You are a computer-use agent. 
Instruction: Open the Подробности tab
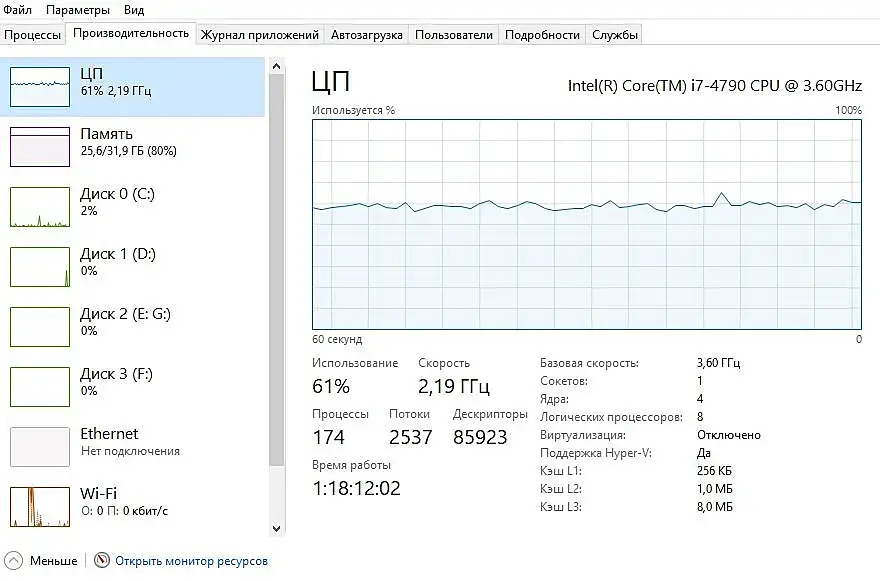pos(542,35)
